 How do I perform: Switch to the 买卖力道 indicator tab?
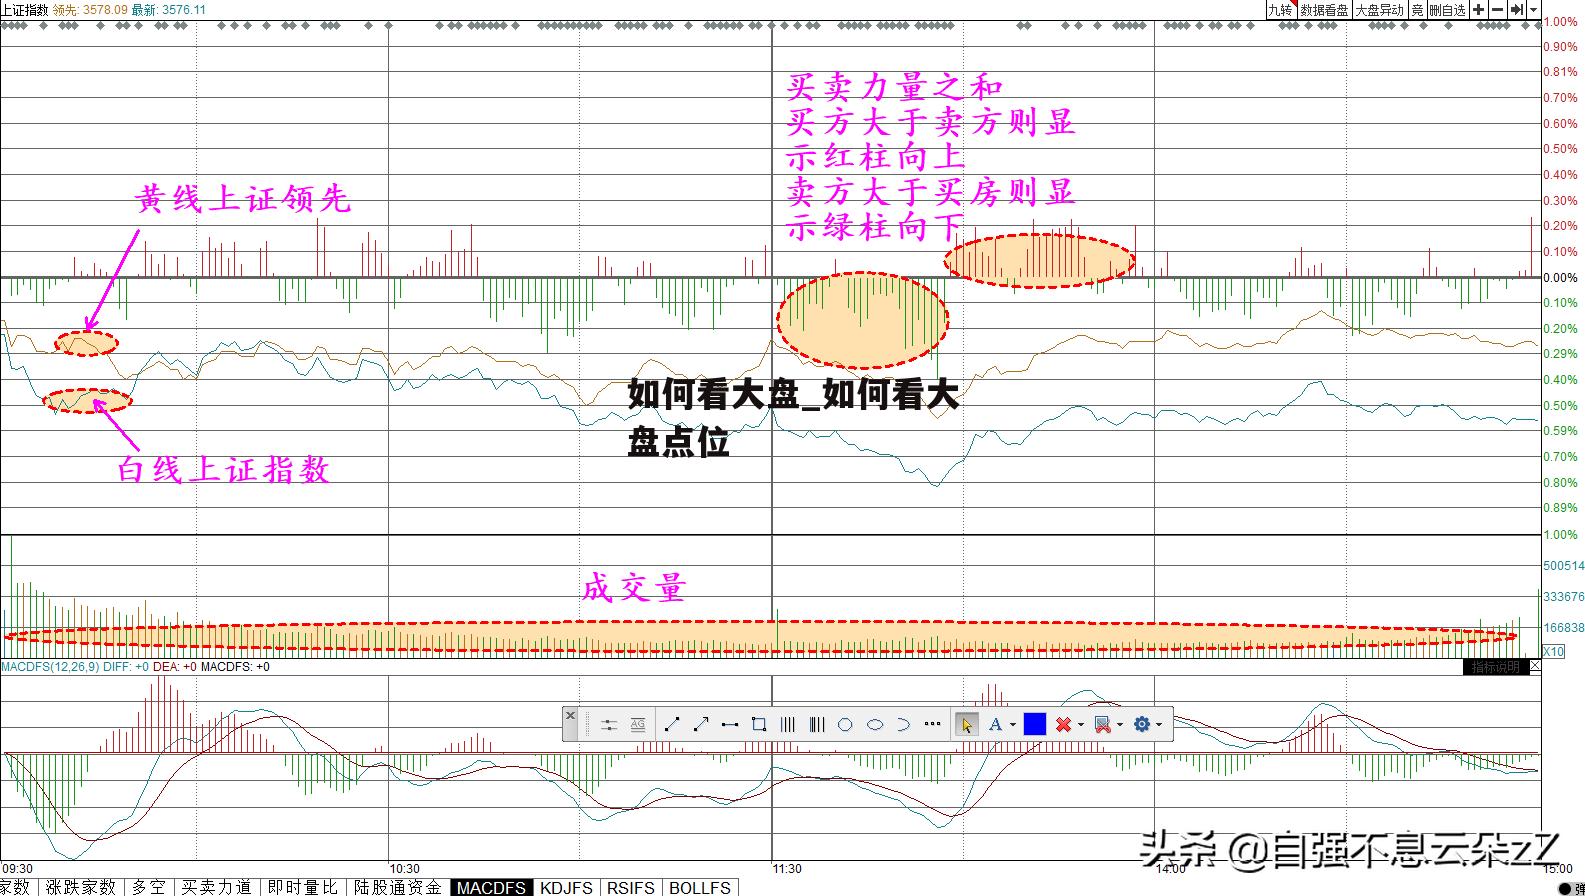(x=216, y=887)
